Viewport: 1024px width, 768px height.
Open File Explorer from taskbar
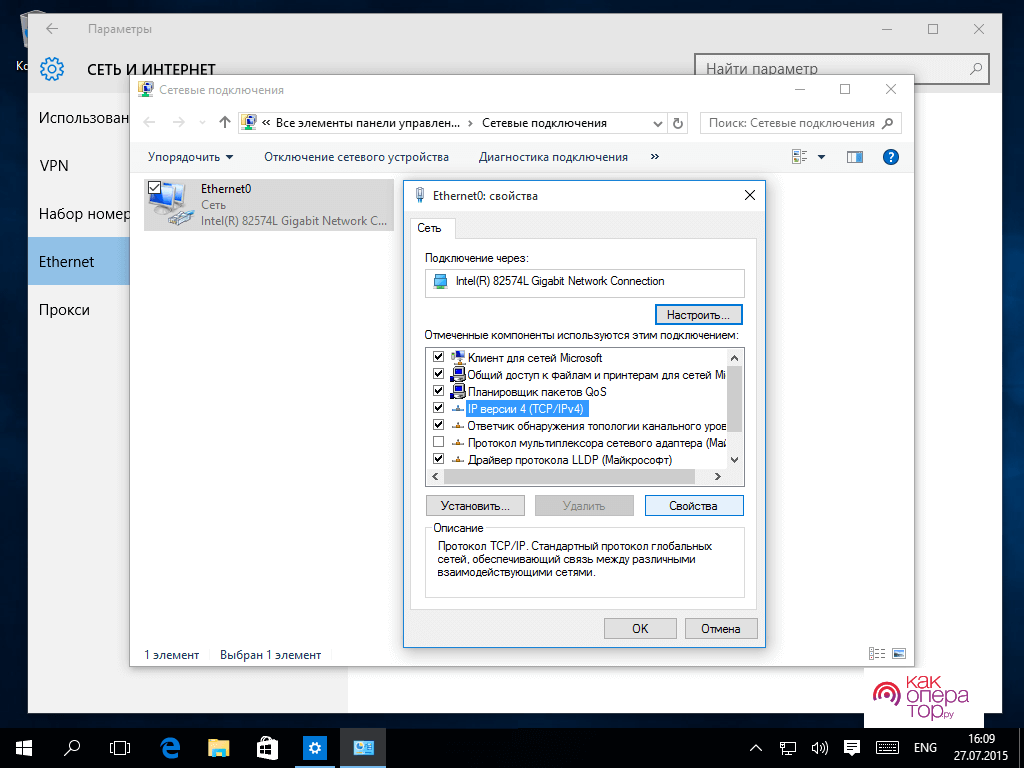pyautogui.click(x=219, y=747)
